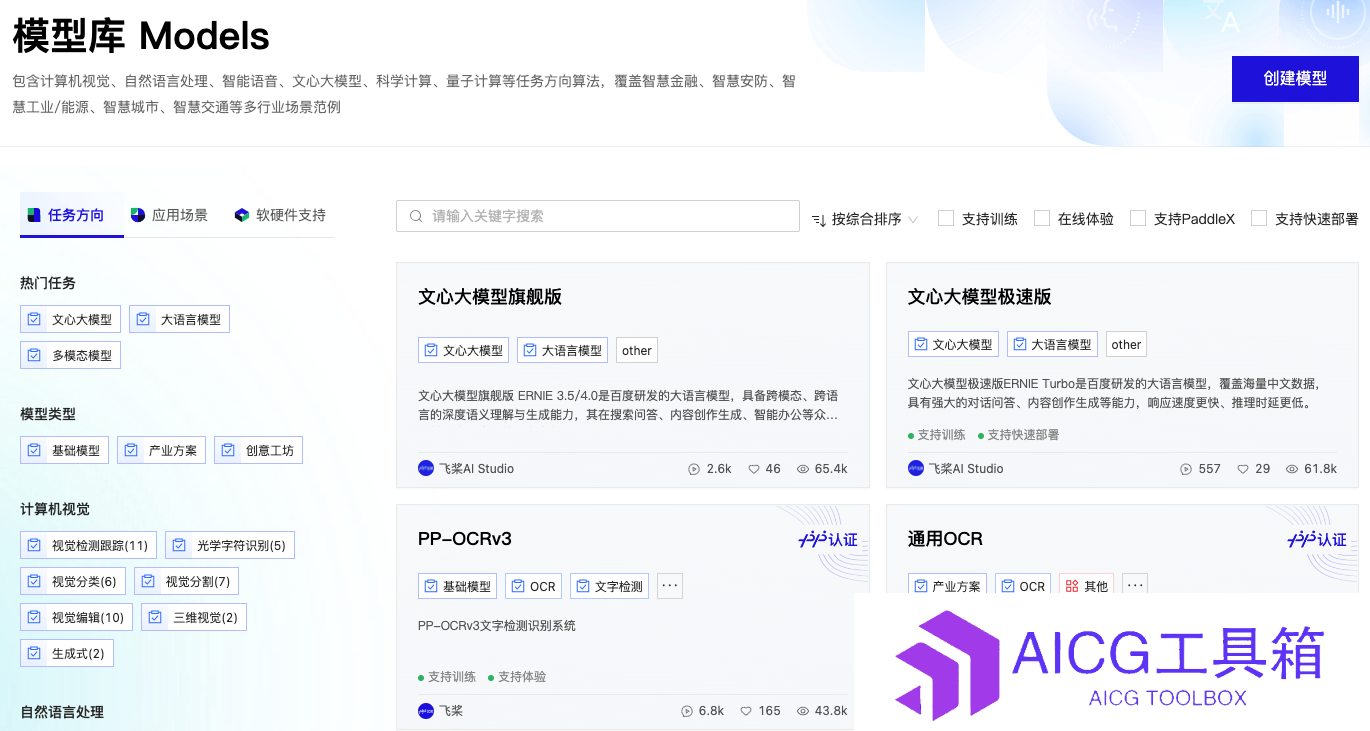
Task: Click the 请输入关键字搜索 search field
Action: 598,216
